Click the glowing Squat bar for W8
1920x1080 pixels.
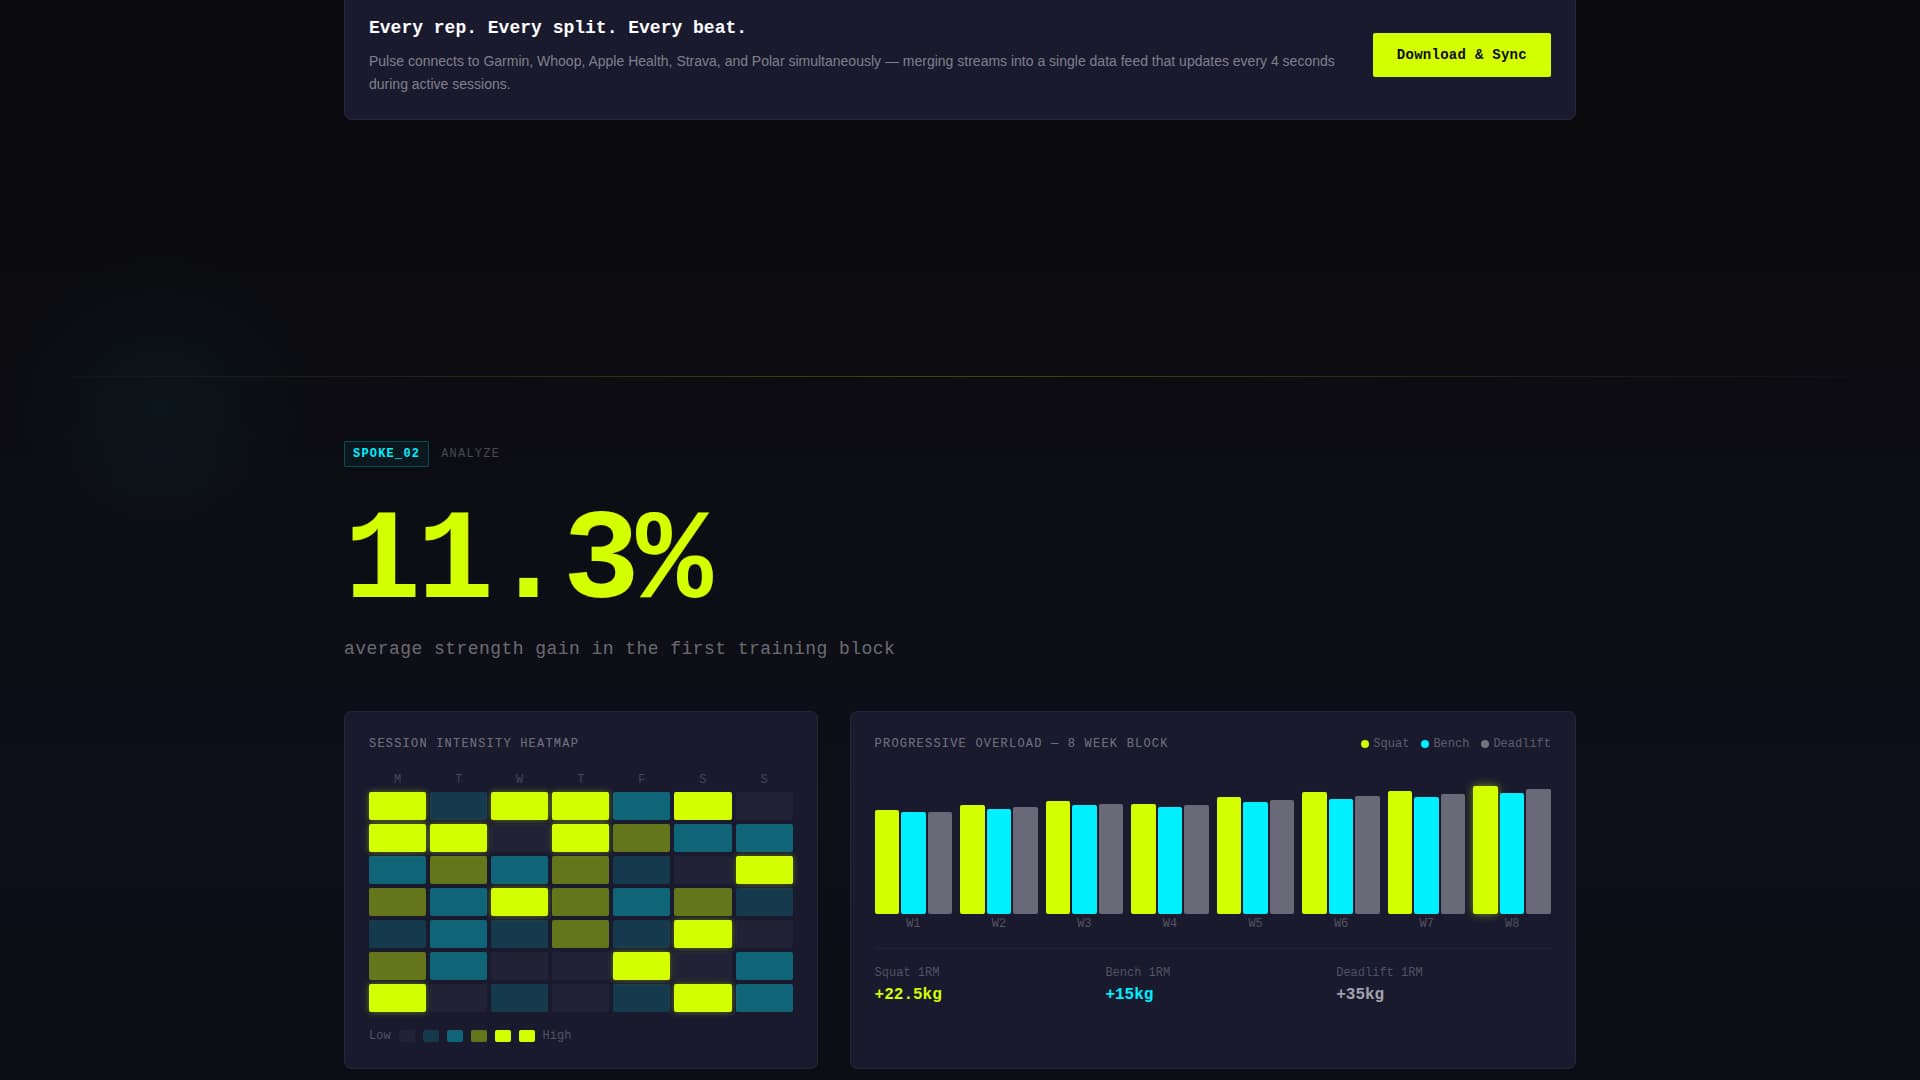pos(1485,850)
